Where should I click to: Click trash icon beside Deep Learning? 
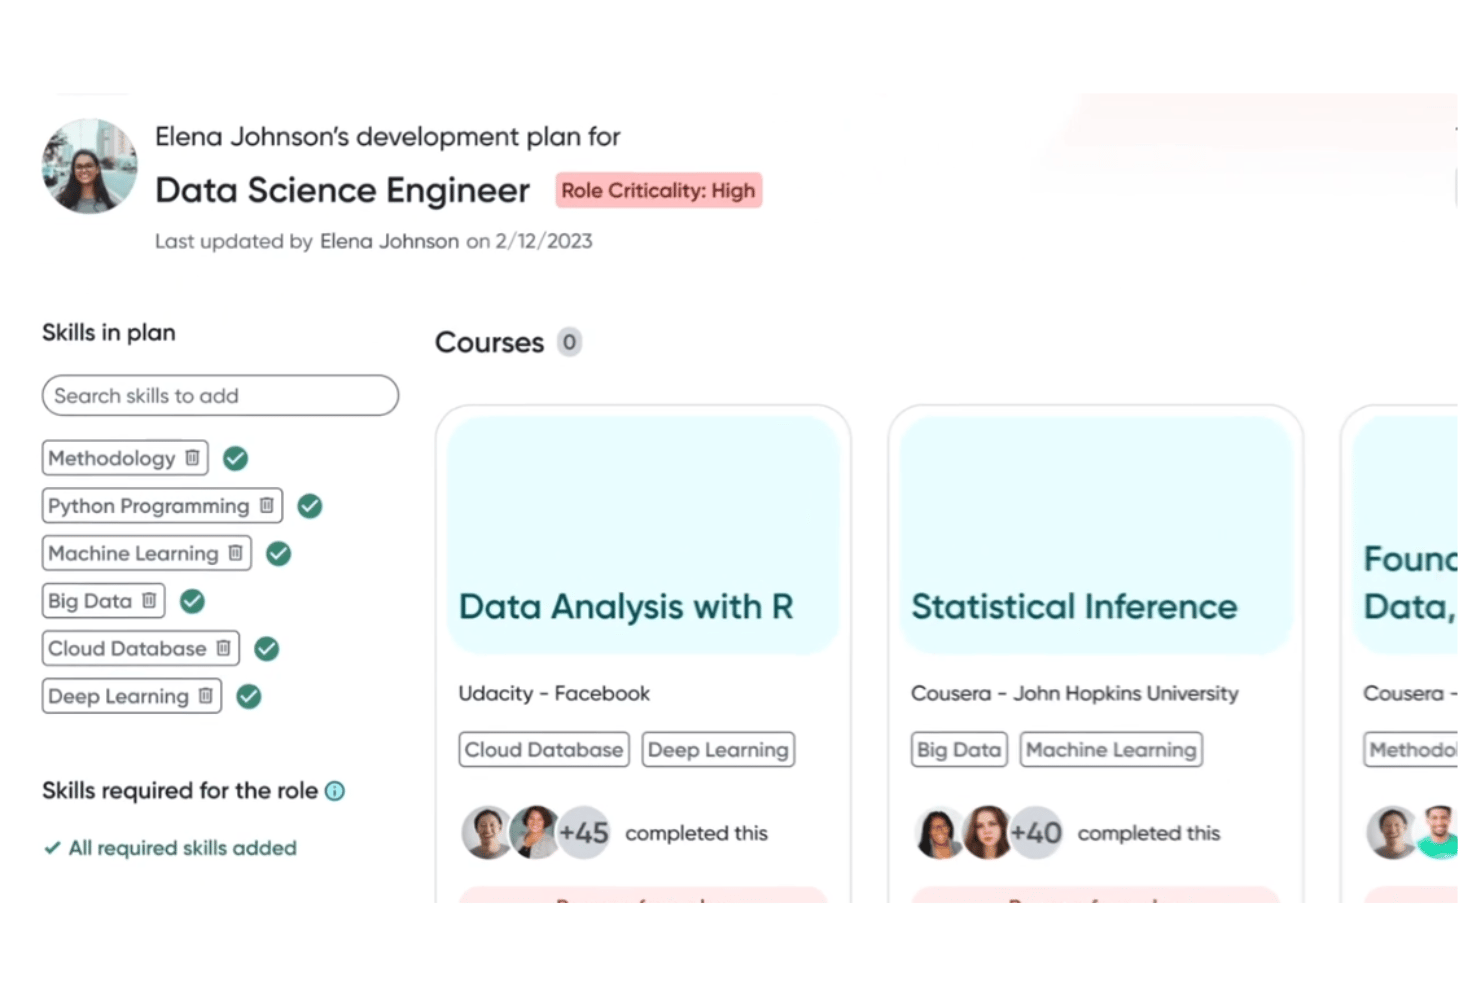pos(205,696)
